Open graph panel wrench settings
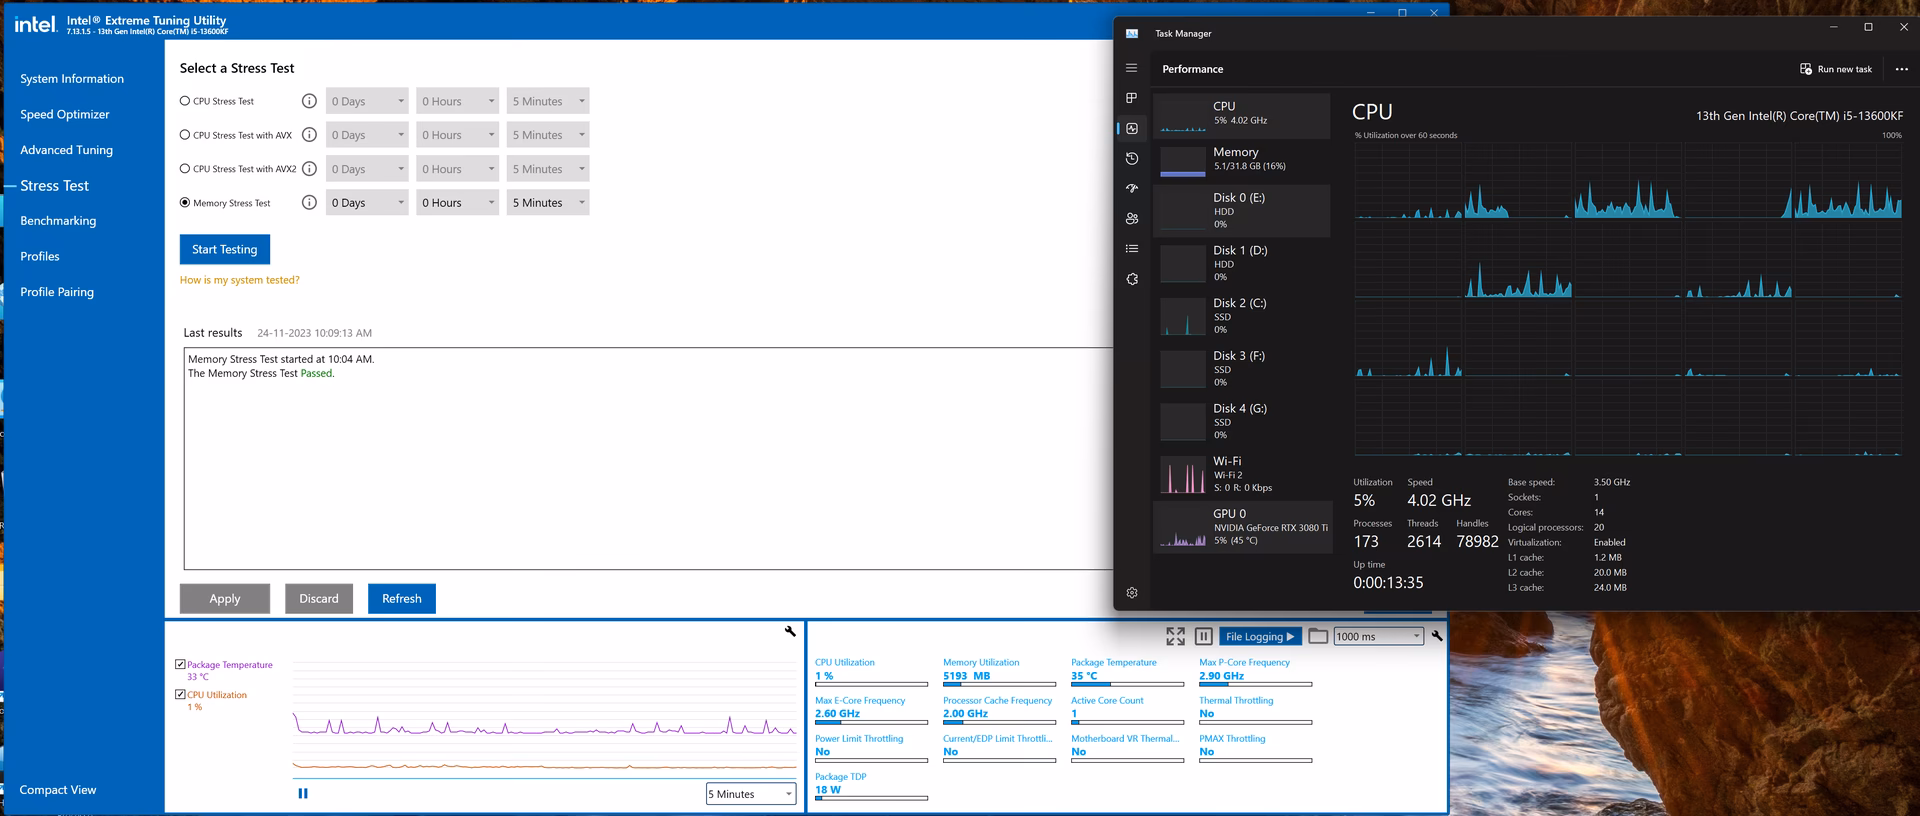This screenshot has height=816, width=1920. [x=790, y=631]
